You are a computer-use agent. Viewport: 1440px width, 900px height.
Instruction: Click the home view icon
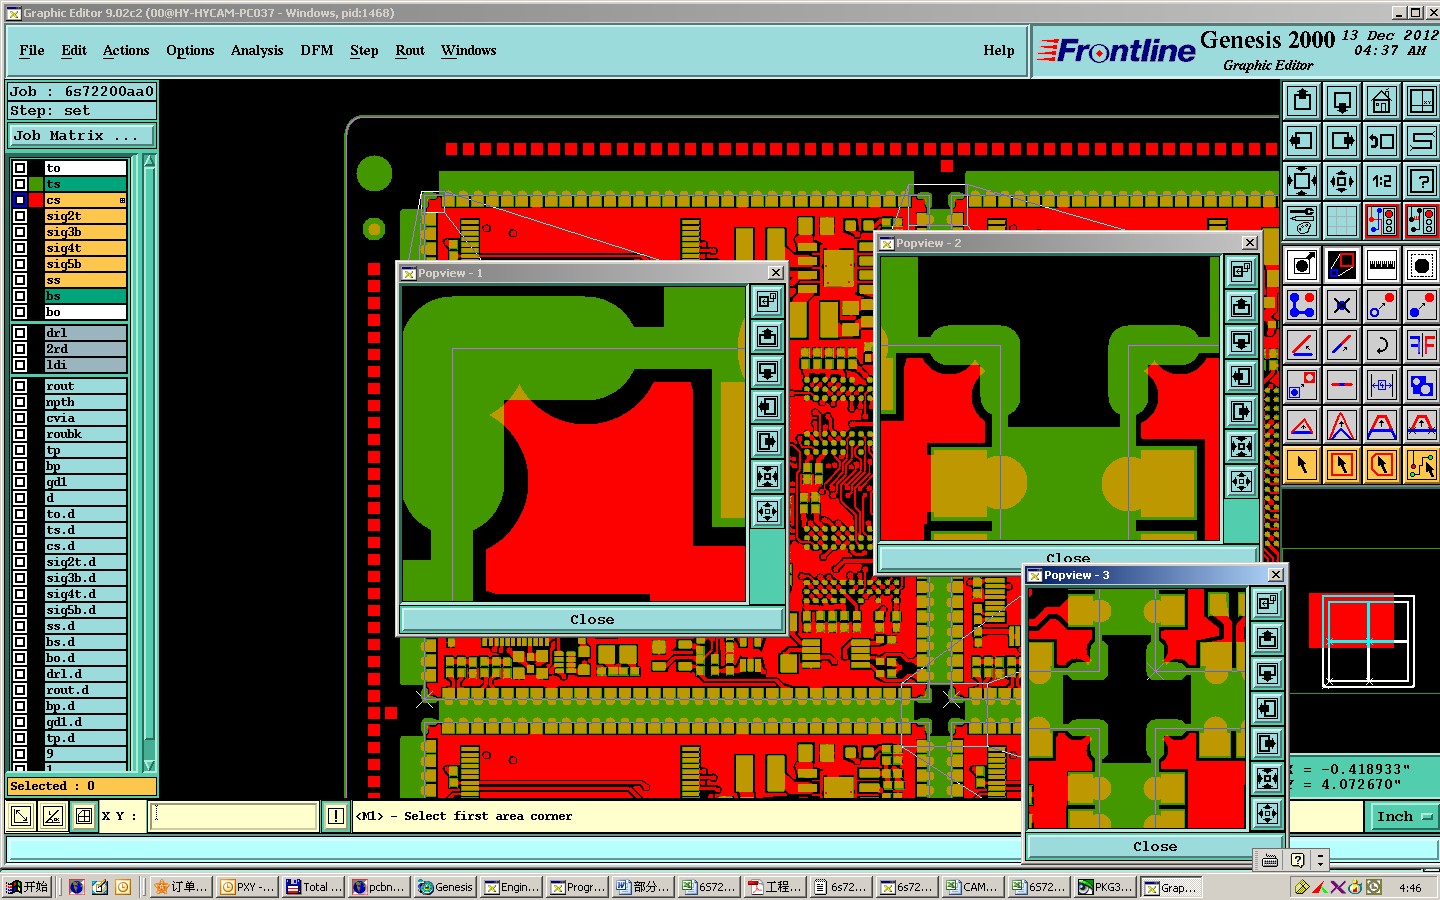point(1382,101)
